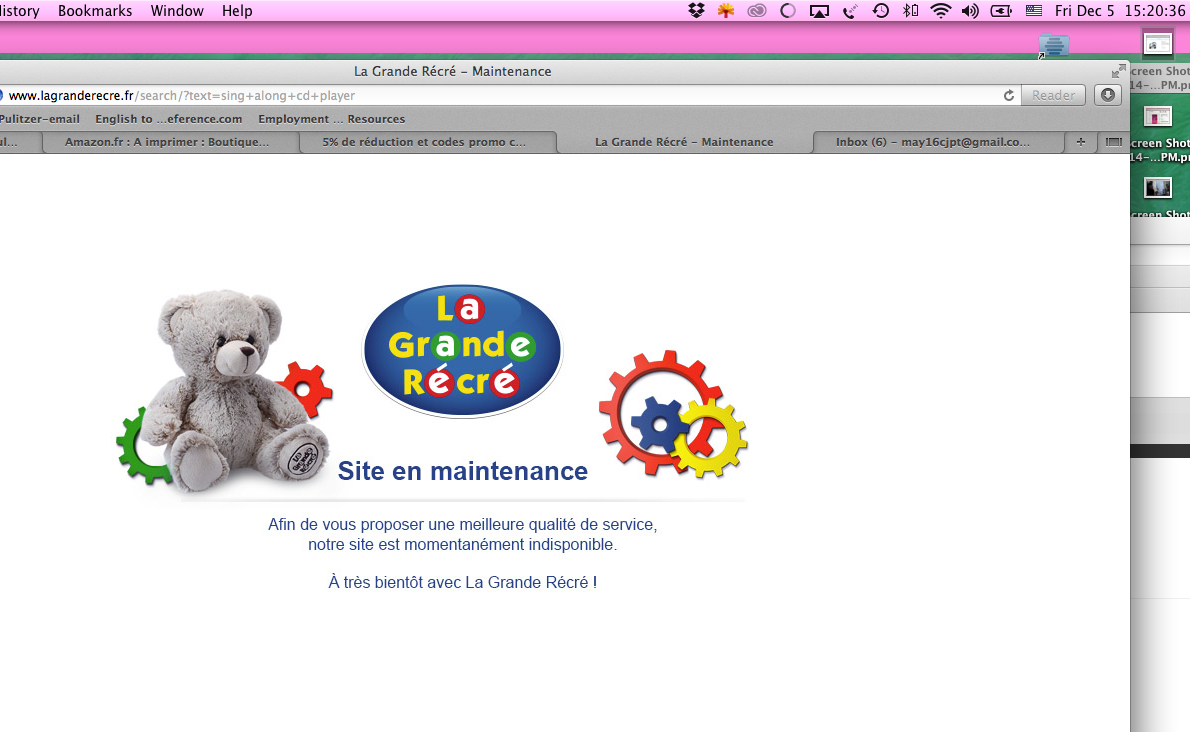
Task: Click the lagranderecre.fr address field
Action: point(501,96)
